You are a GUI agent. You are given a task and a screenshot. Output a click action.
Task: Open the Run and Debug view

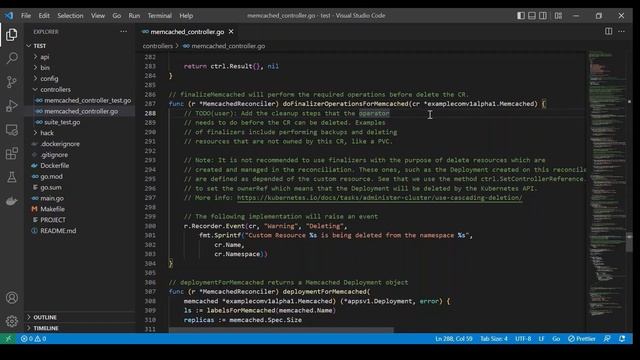[11, 106]
